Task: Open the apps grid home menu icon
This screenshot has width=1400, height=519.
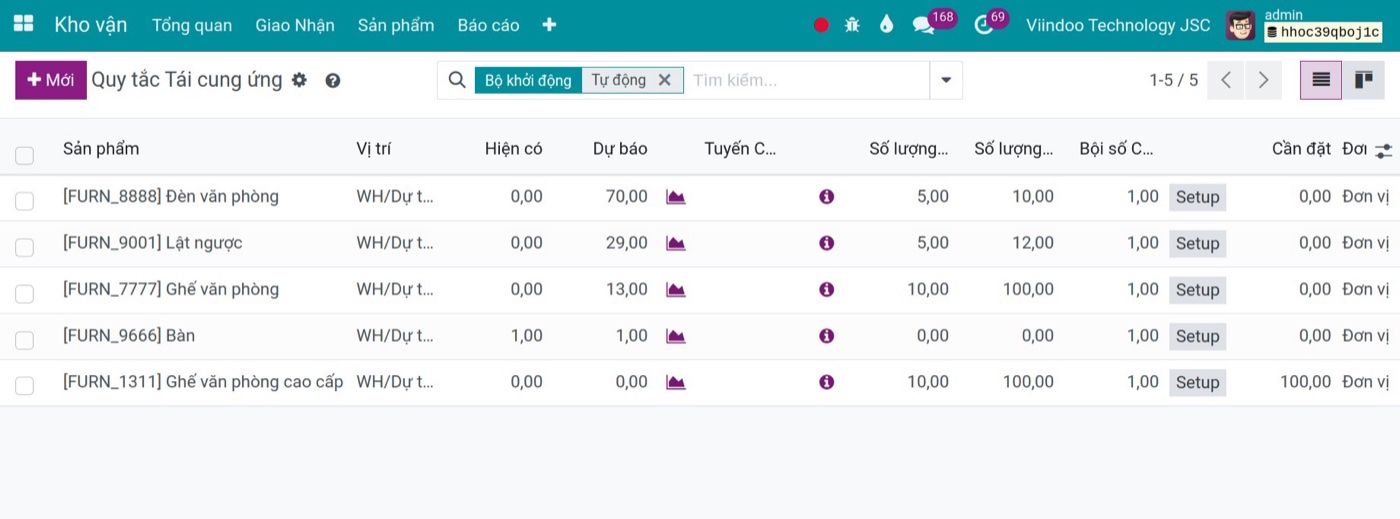Action: tap(23, 25)
